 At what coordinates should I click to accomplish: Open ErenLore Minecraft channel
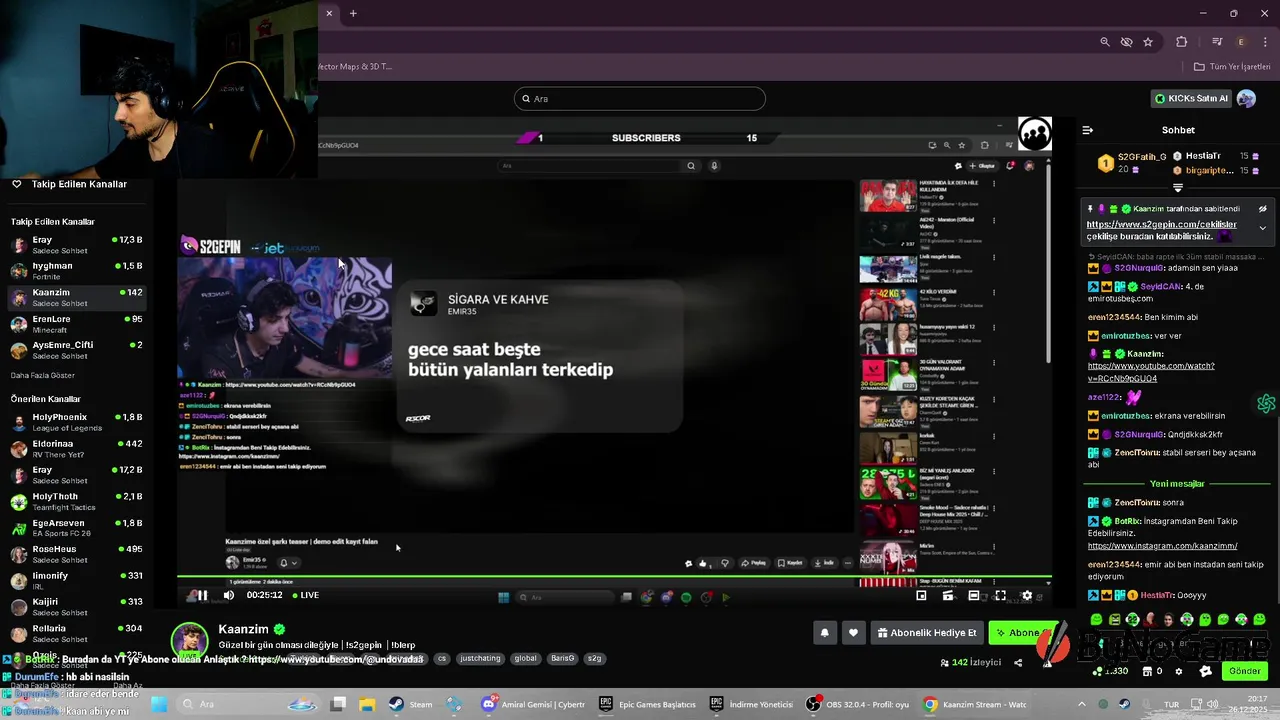[78, 324]
